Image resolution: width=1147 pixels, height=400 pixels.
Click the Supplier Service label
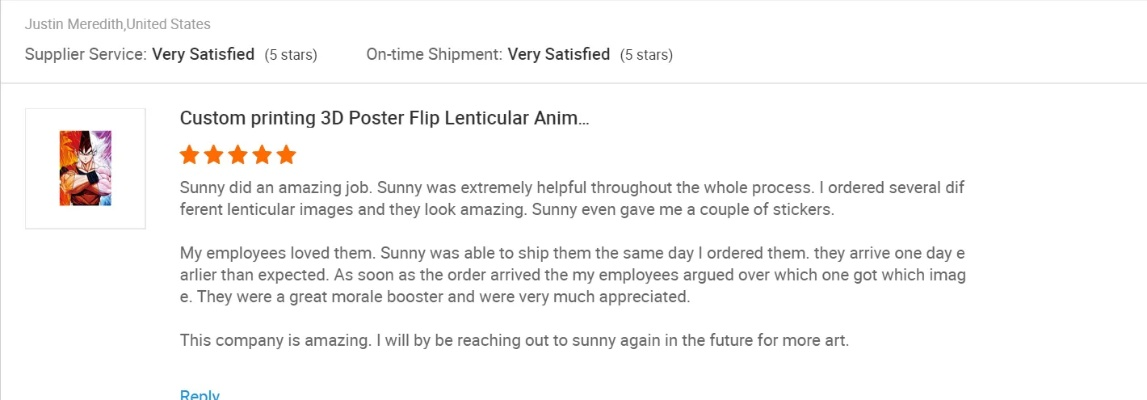[x=86, y=54]
